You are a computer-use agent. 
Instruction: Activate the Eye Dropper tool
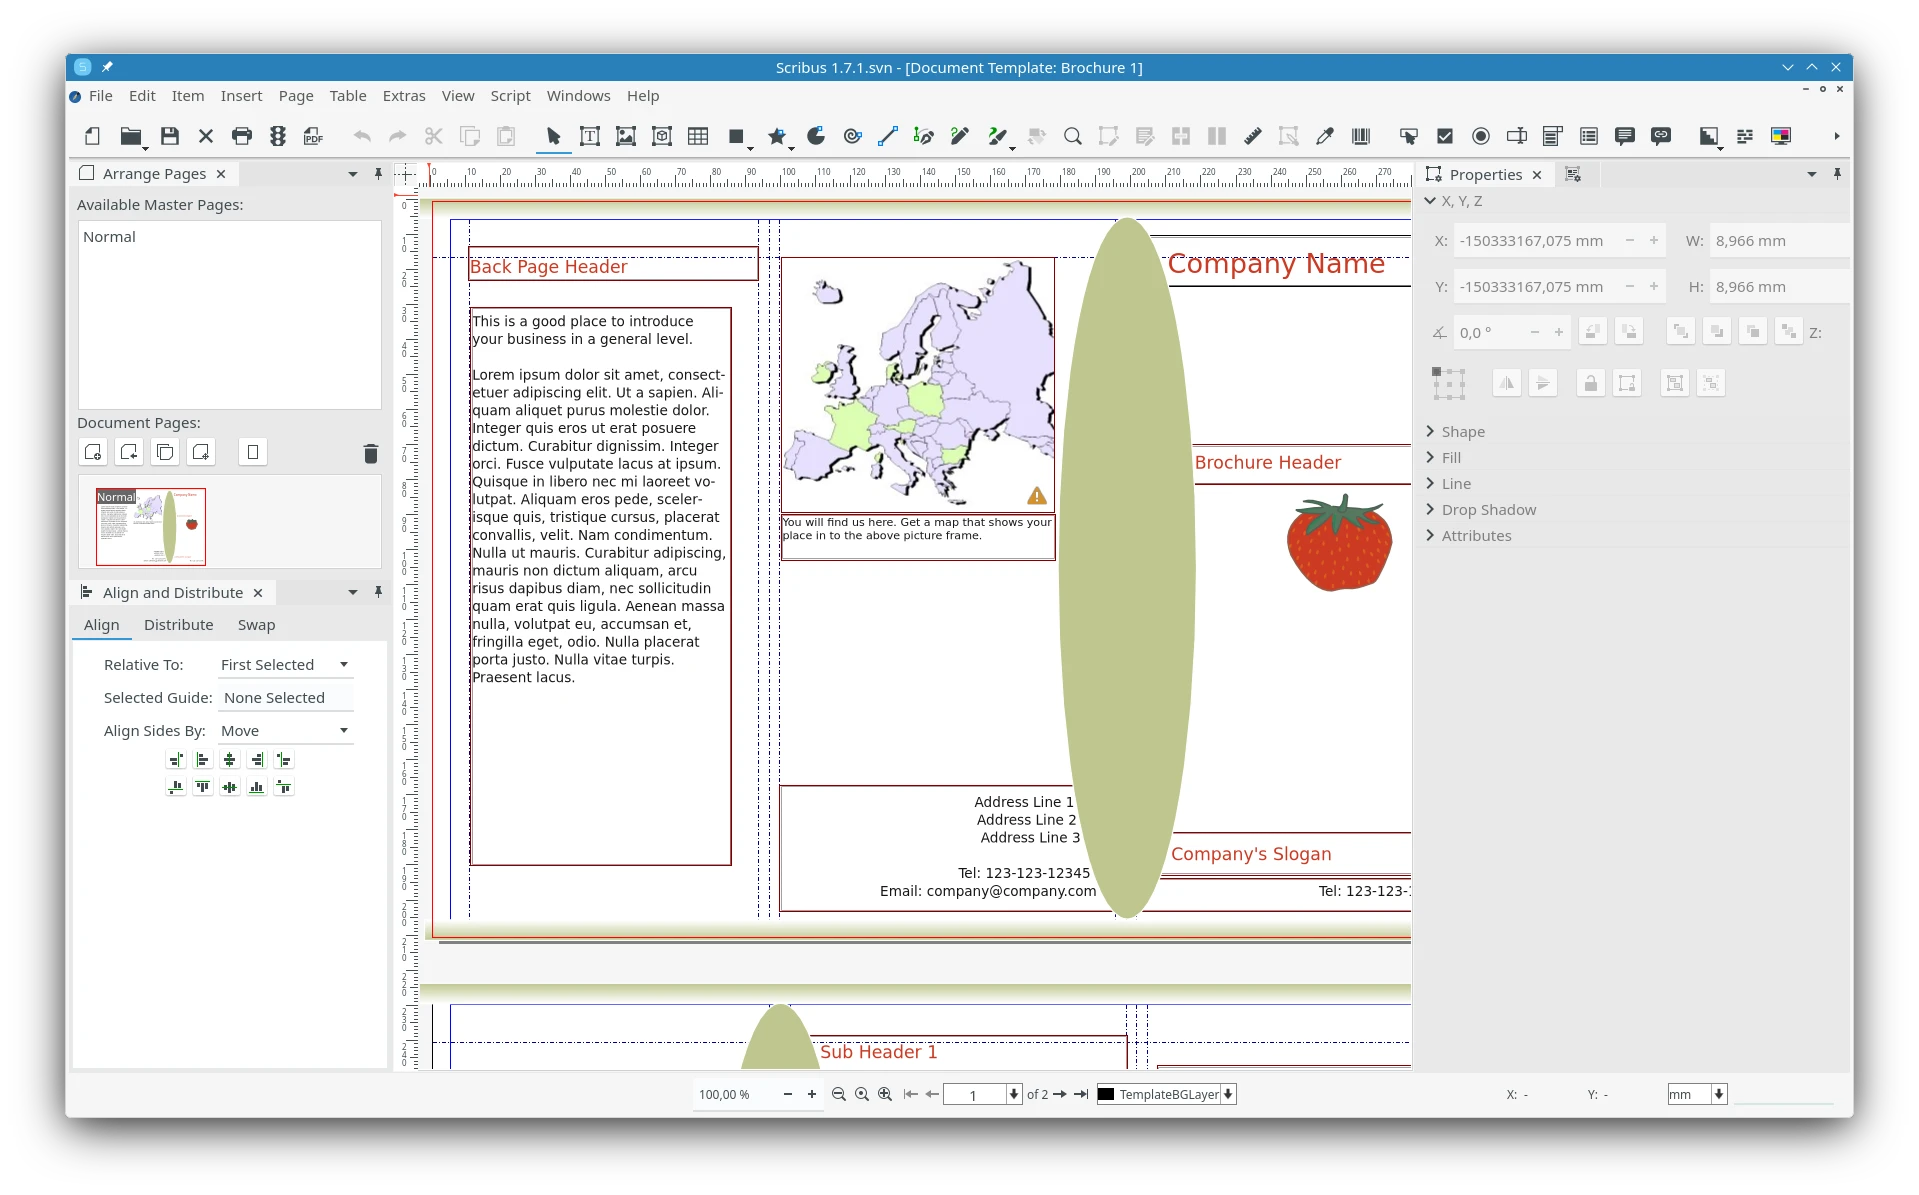1325,136
